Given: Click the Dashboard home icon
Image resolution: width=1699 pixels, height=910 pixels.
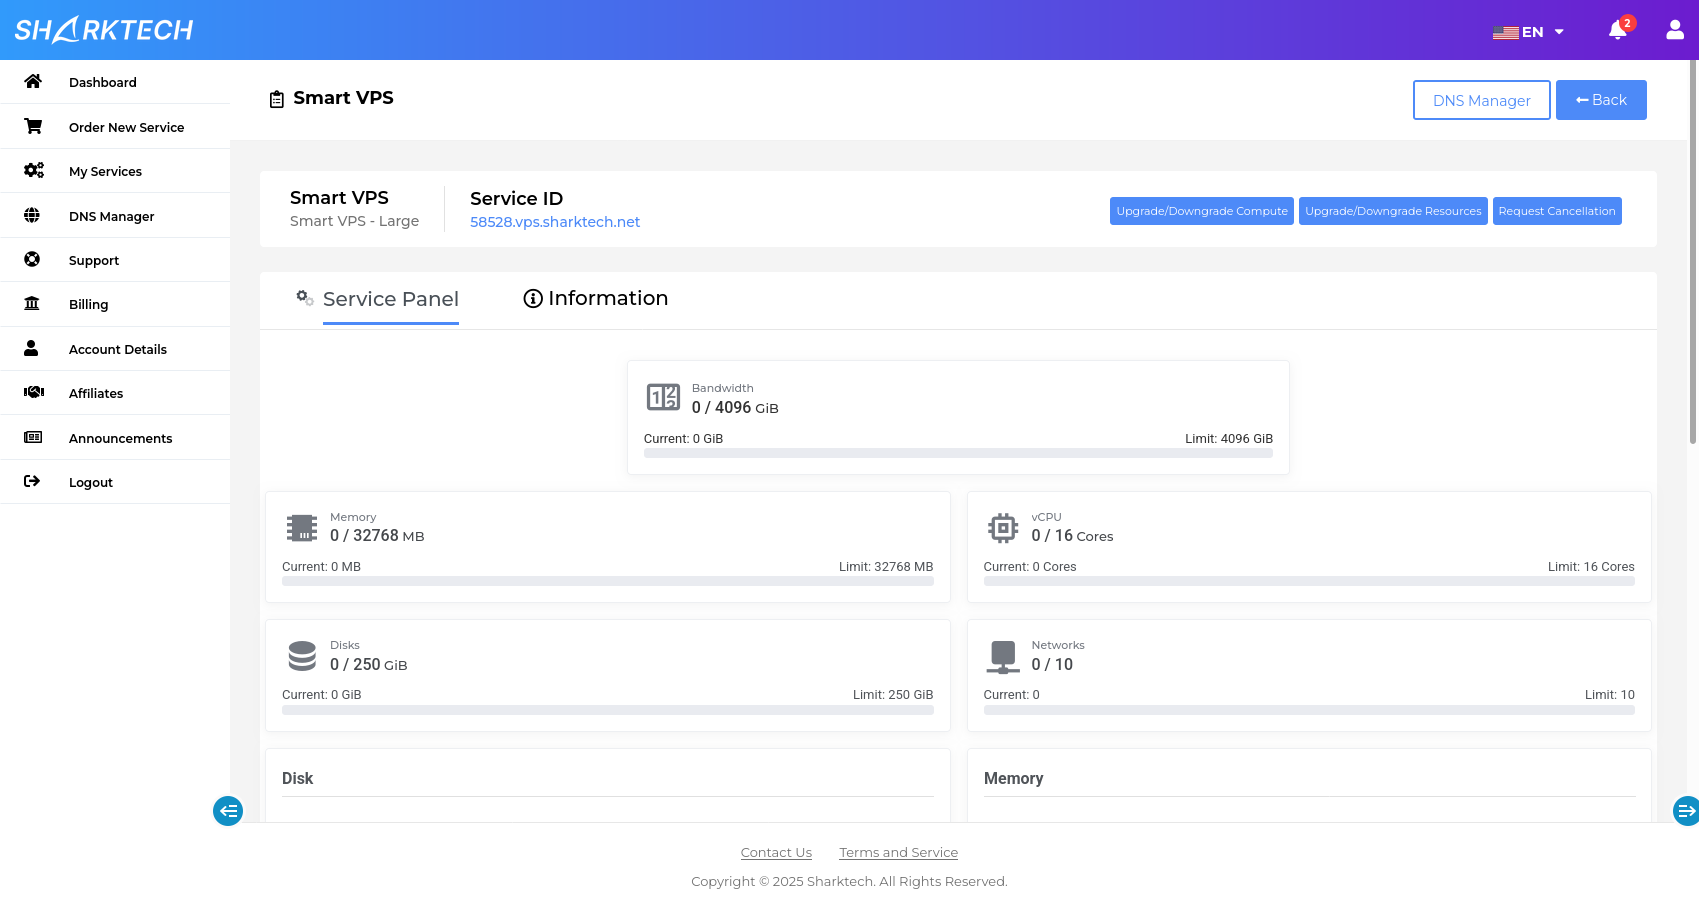Looking at the screenshot, I should tap(33, 82).
